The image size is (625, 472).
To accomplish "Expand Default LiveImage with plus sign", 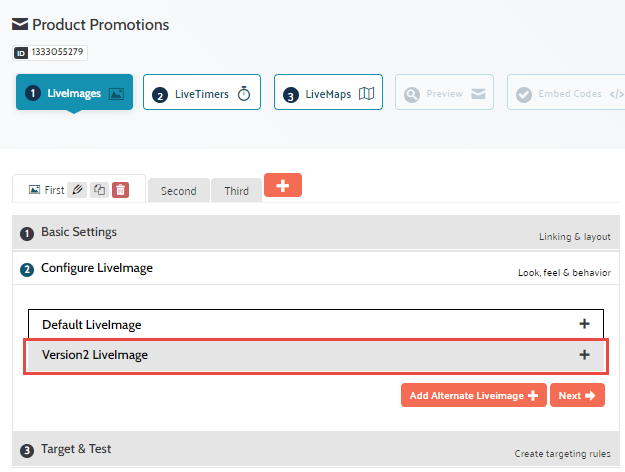I will pyautogui.click(x=584, y=324).
